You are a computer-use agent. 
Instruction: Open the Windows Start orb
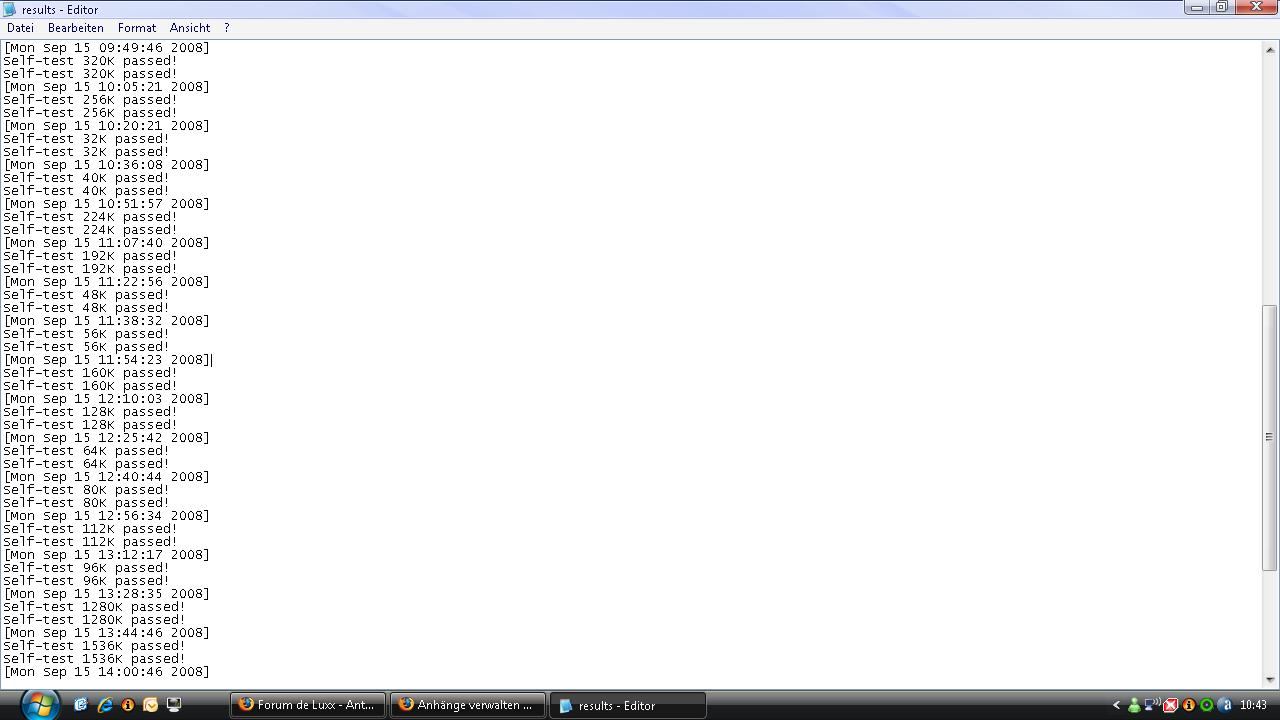coord(40,704)
